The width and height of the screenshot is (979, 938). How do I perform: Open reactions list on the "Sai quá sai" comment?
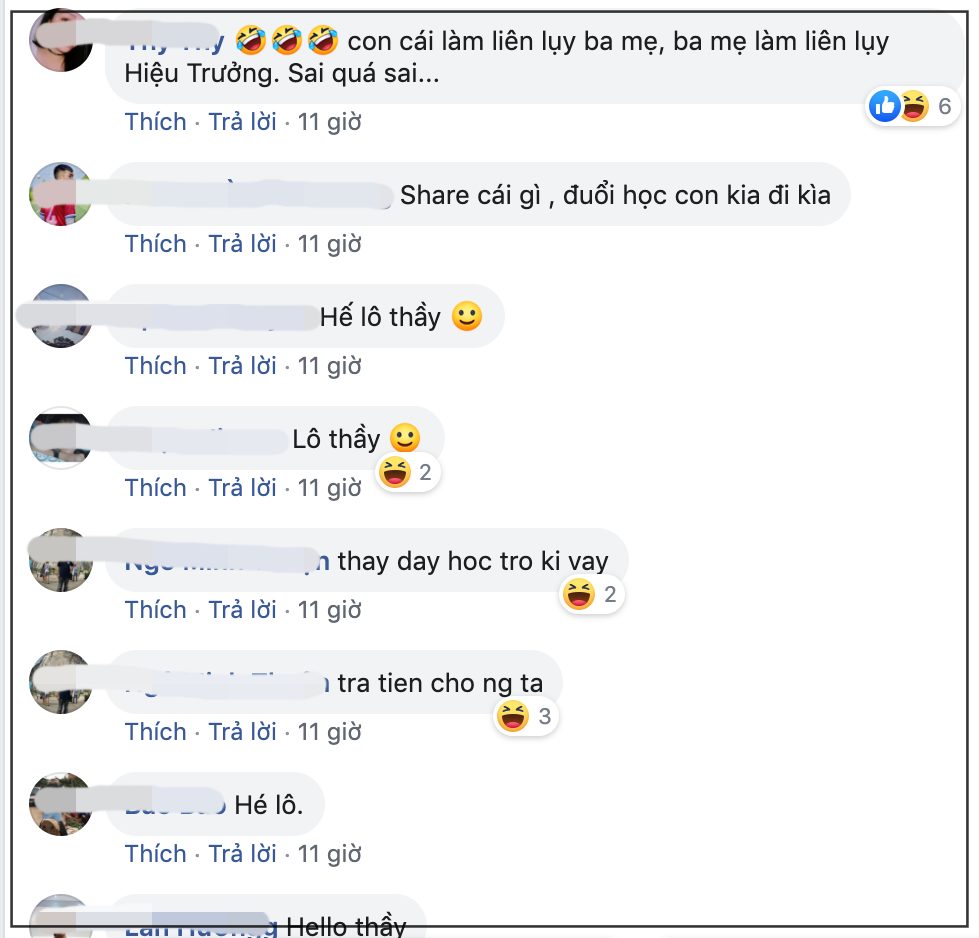[910, 106]
